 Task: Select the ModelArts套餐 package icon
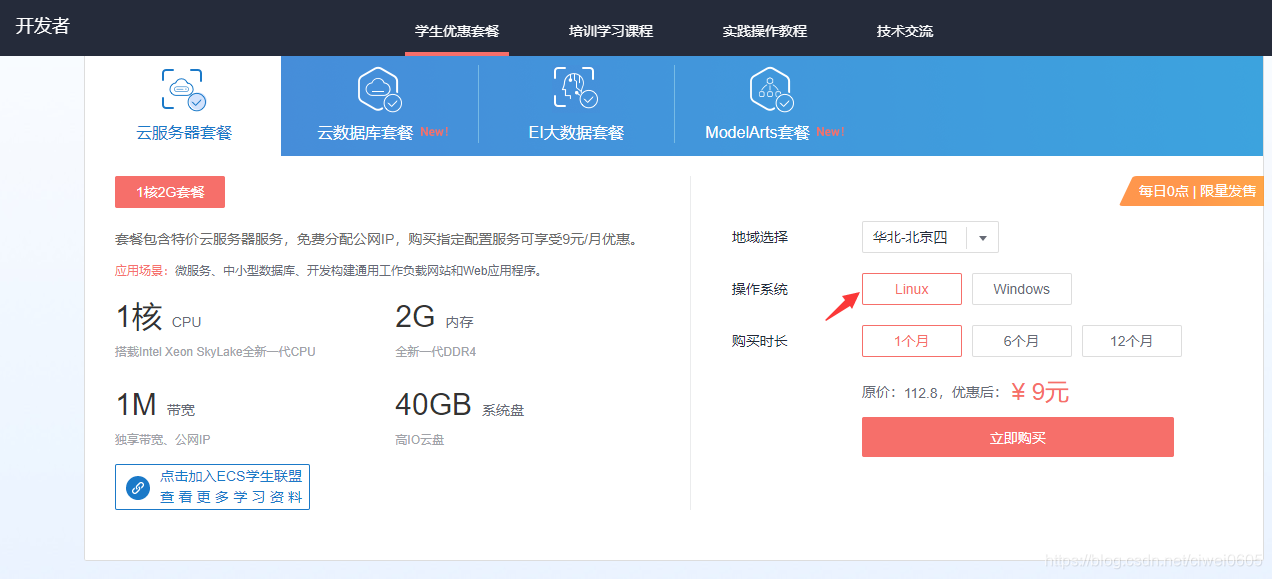[770, 88]
